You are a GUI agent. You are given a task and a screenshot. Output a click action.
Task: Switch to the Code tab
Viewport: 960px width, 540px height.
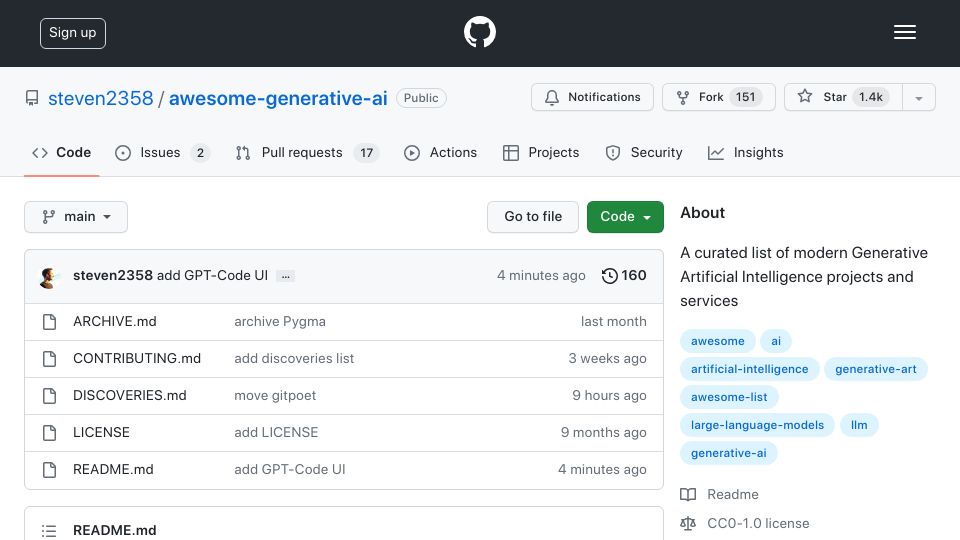(x=61, y=152)
